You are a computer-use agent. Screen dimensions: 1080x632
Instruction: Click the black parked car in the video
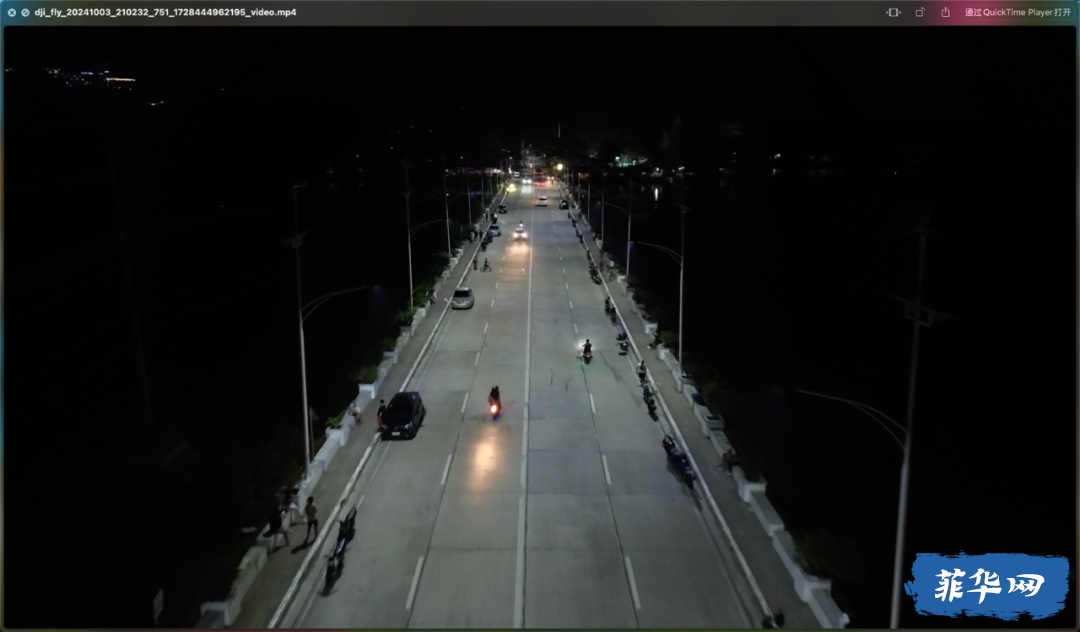click(x=403, y=414)
